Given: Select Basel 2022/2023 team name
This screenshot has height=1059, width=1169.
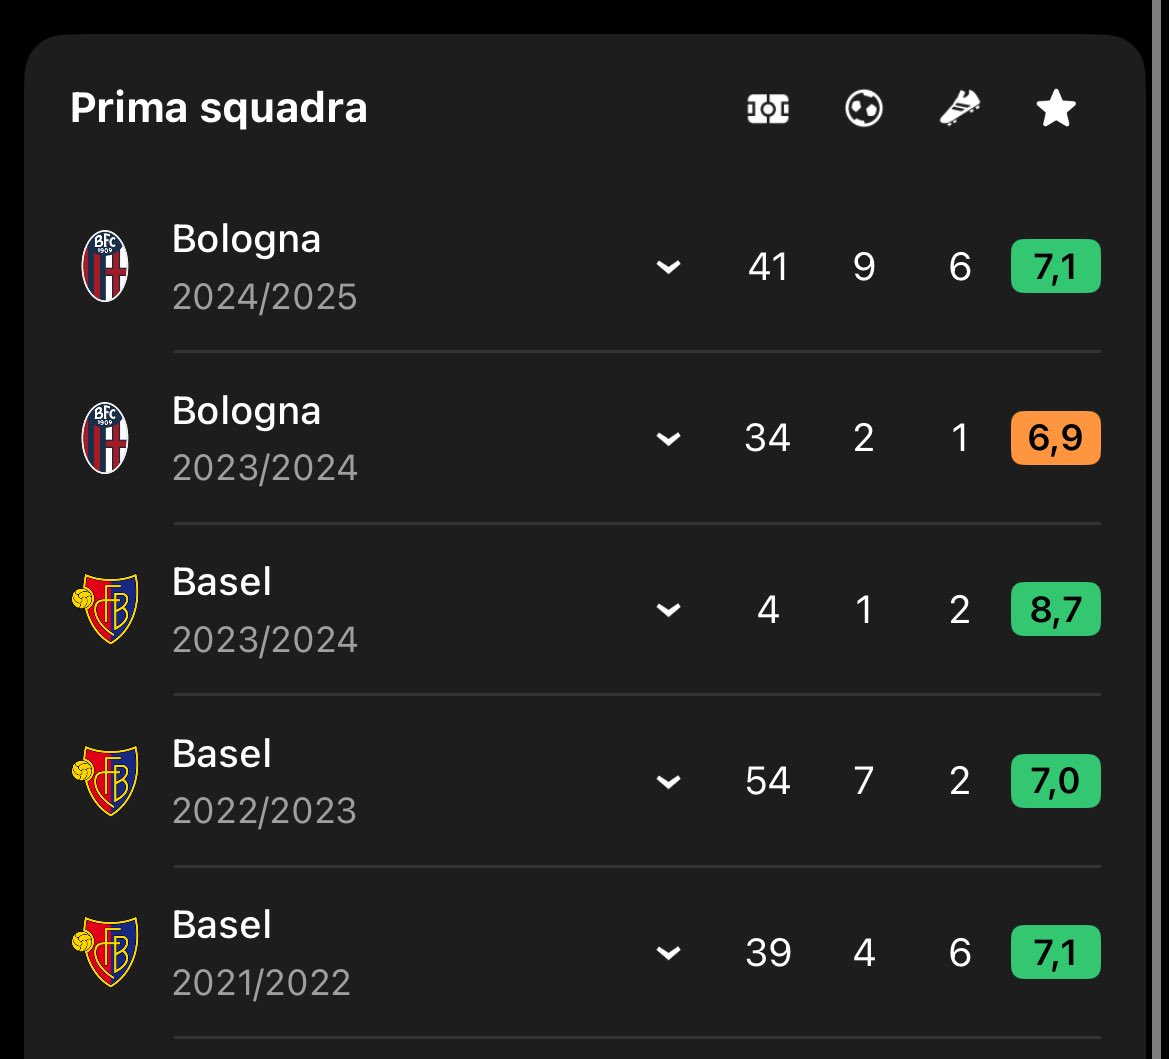Looking at the screenshot, I should coord(221,753).
